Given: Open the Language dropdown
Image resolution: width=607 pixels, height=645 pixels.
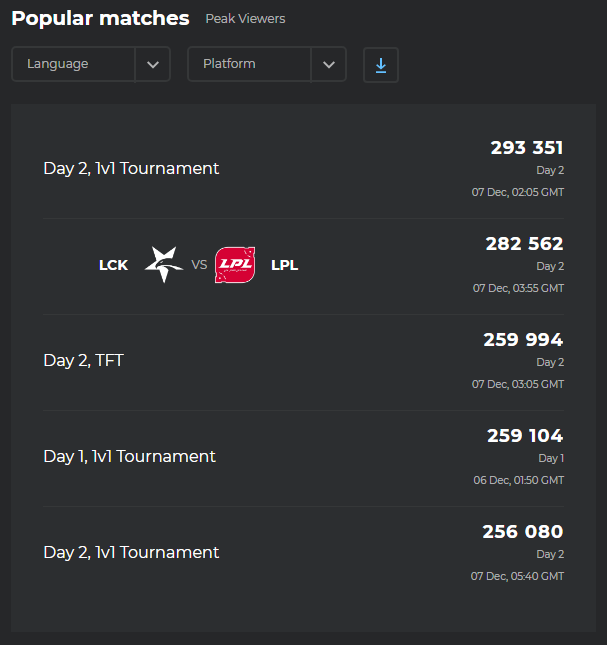Looking at the screenshot, I should point(91,64).
